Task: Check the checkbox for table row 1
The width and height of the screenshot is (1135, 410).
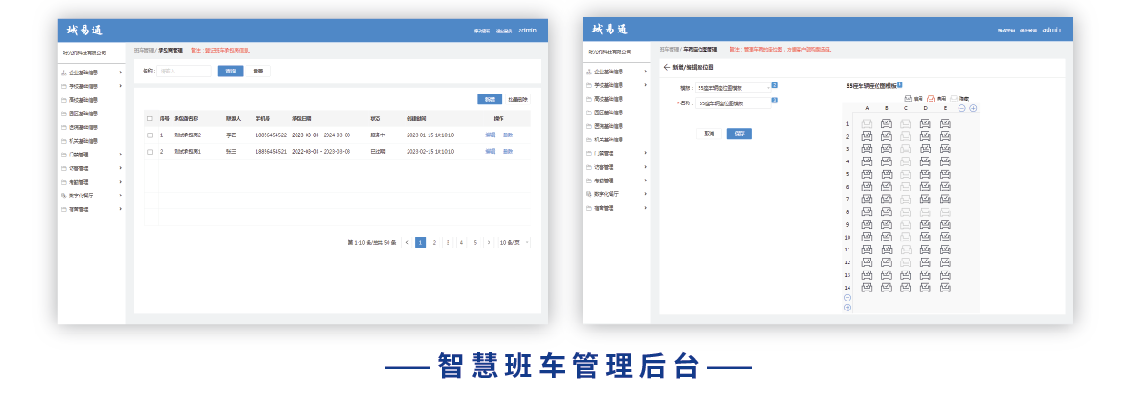Action: tap(150, 135)
